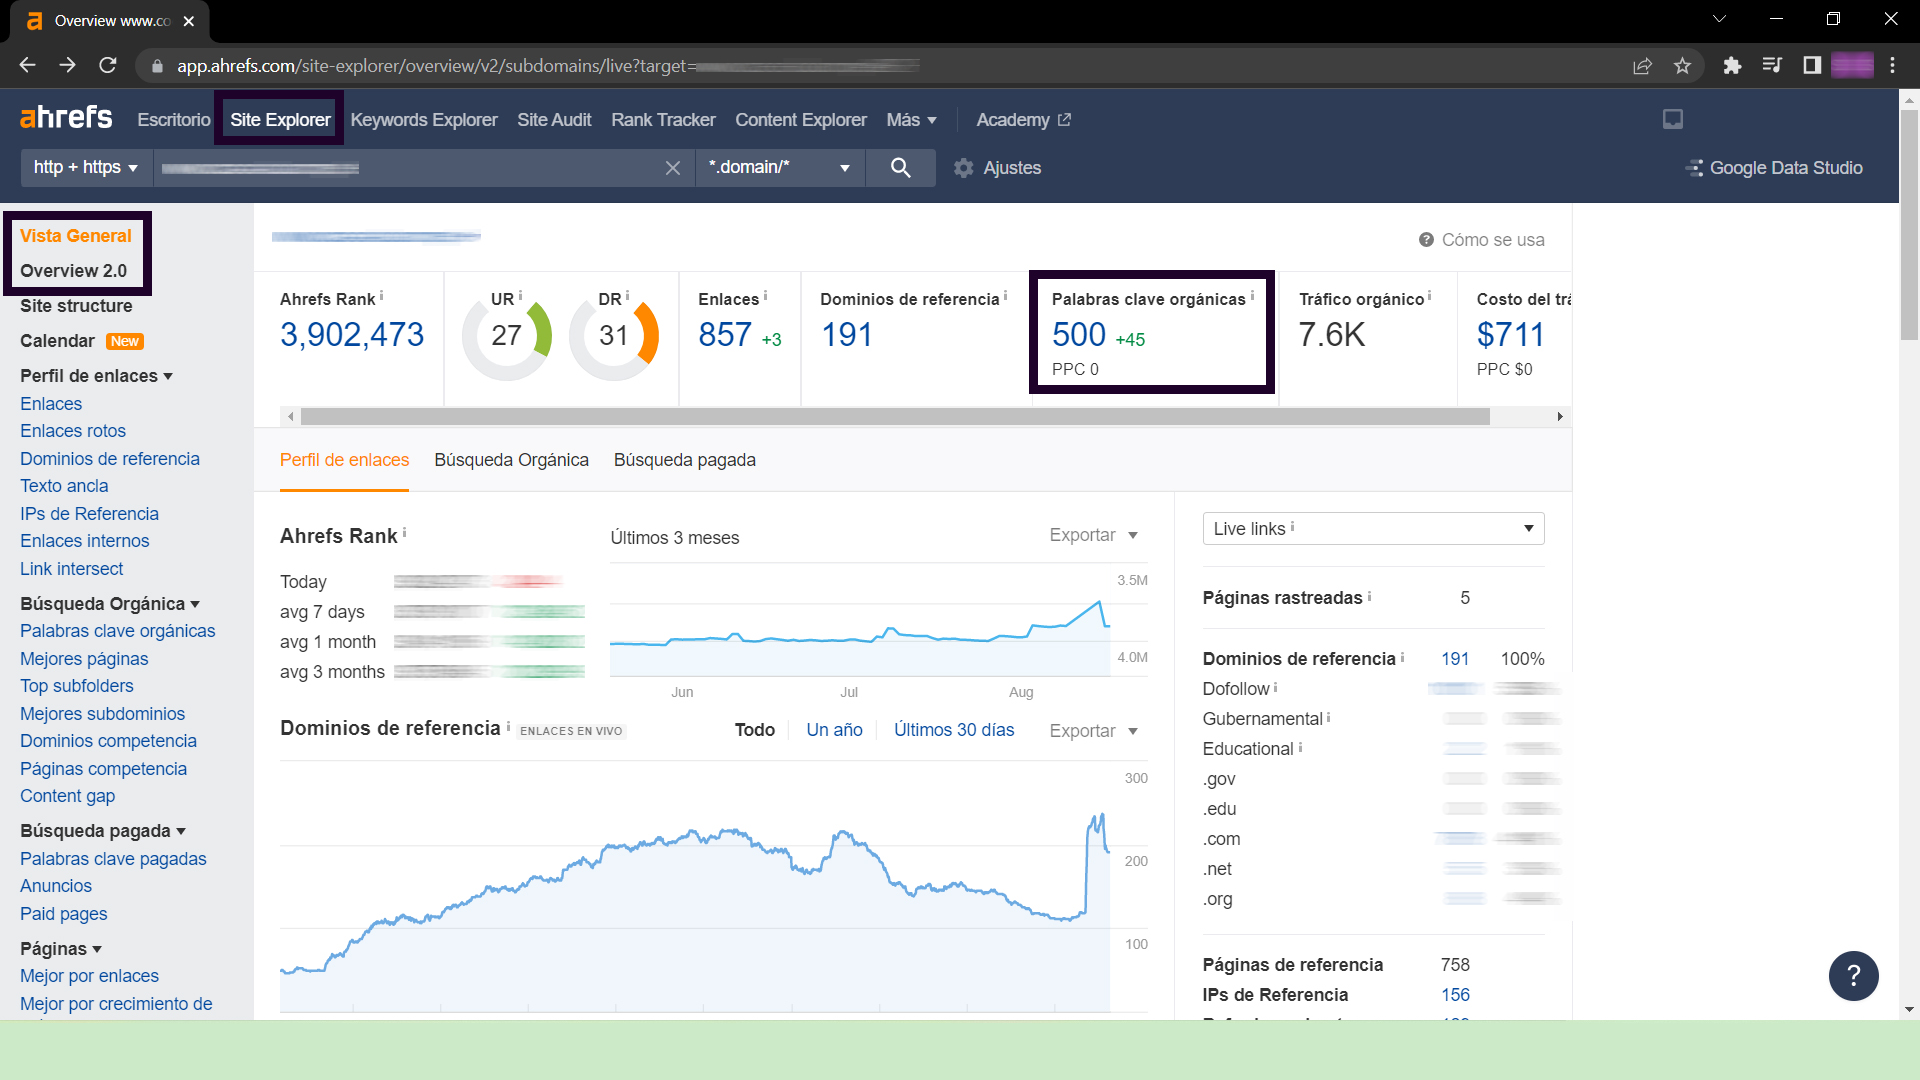
Task: Open Rank Tracker
Action: tap(663, 120)
